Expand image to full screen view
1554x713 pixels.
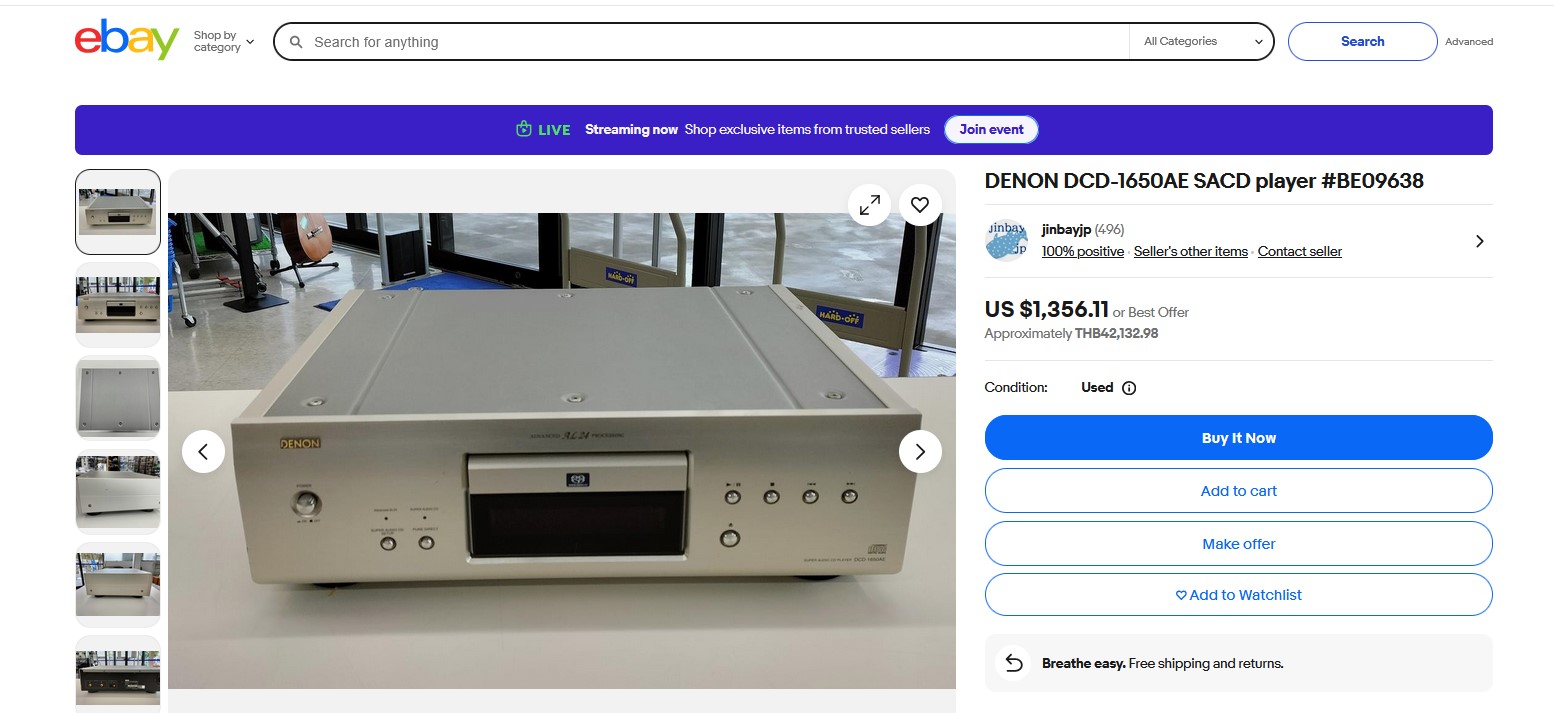pos(870,205)
